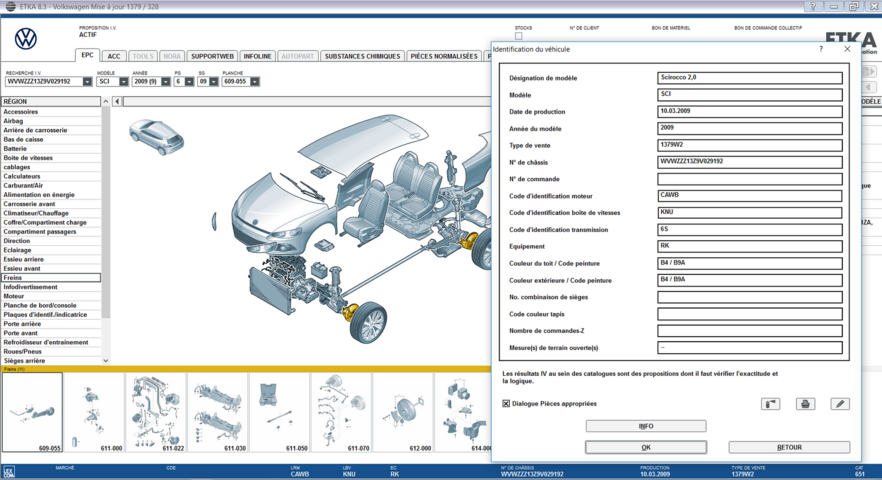882x480 pixels.
Task: Open the PIÈCES NORMALISÉES tab
Action: pos(444,56)
